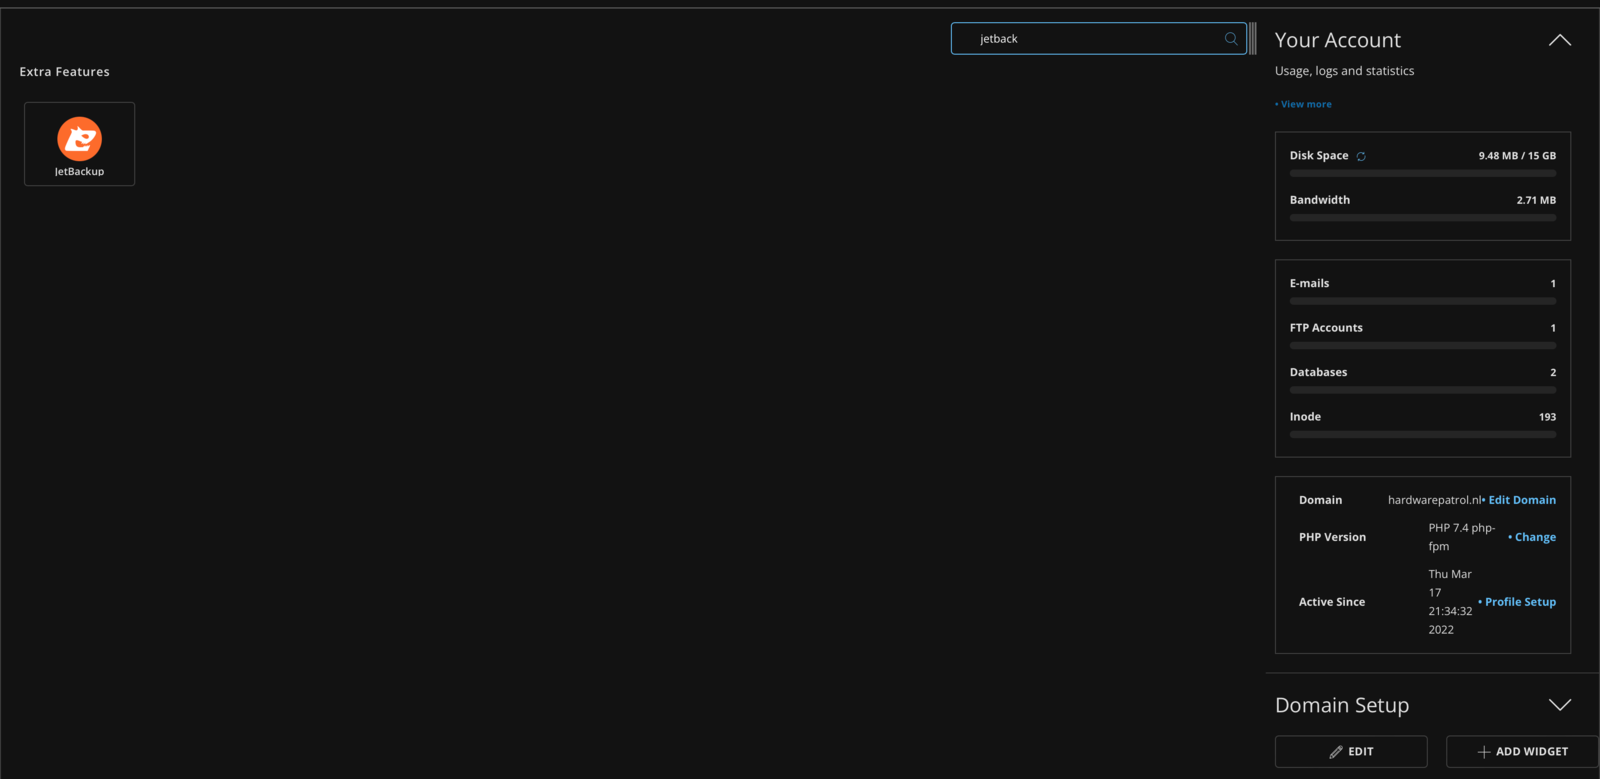Click the ADD WIDGET button
Screen dimensions: 1600x779
(x=1521, y=751)
